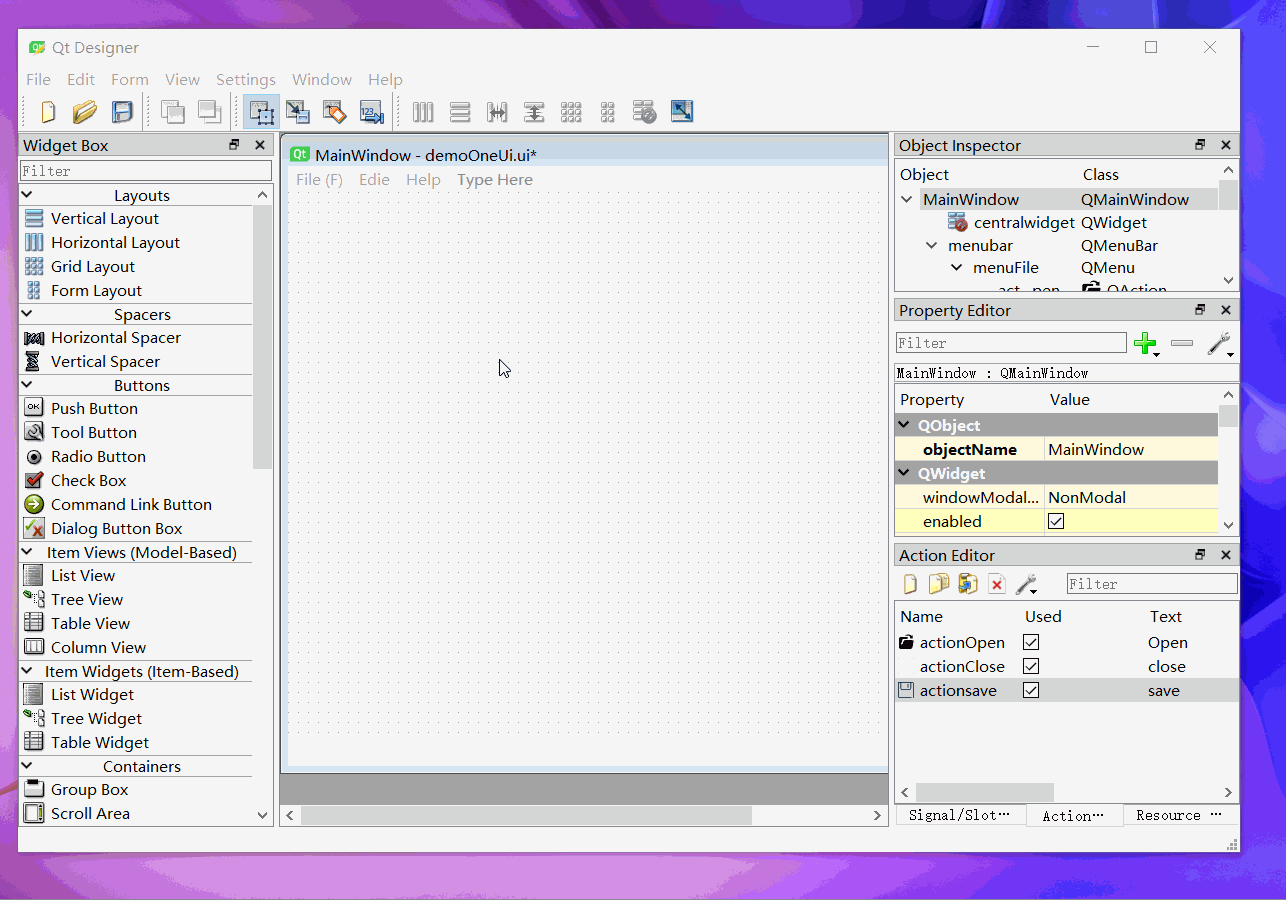Apply Lay Out Vertically toolbar icon

[x=460, y=112]
